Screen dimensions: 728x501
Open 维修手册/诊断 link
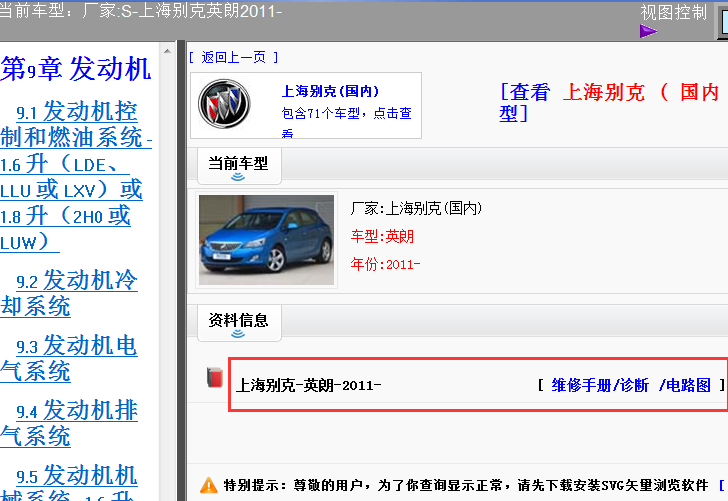[x=600, y=385]
